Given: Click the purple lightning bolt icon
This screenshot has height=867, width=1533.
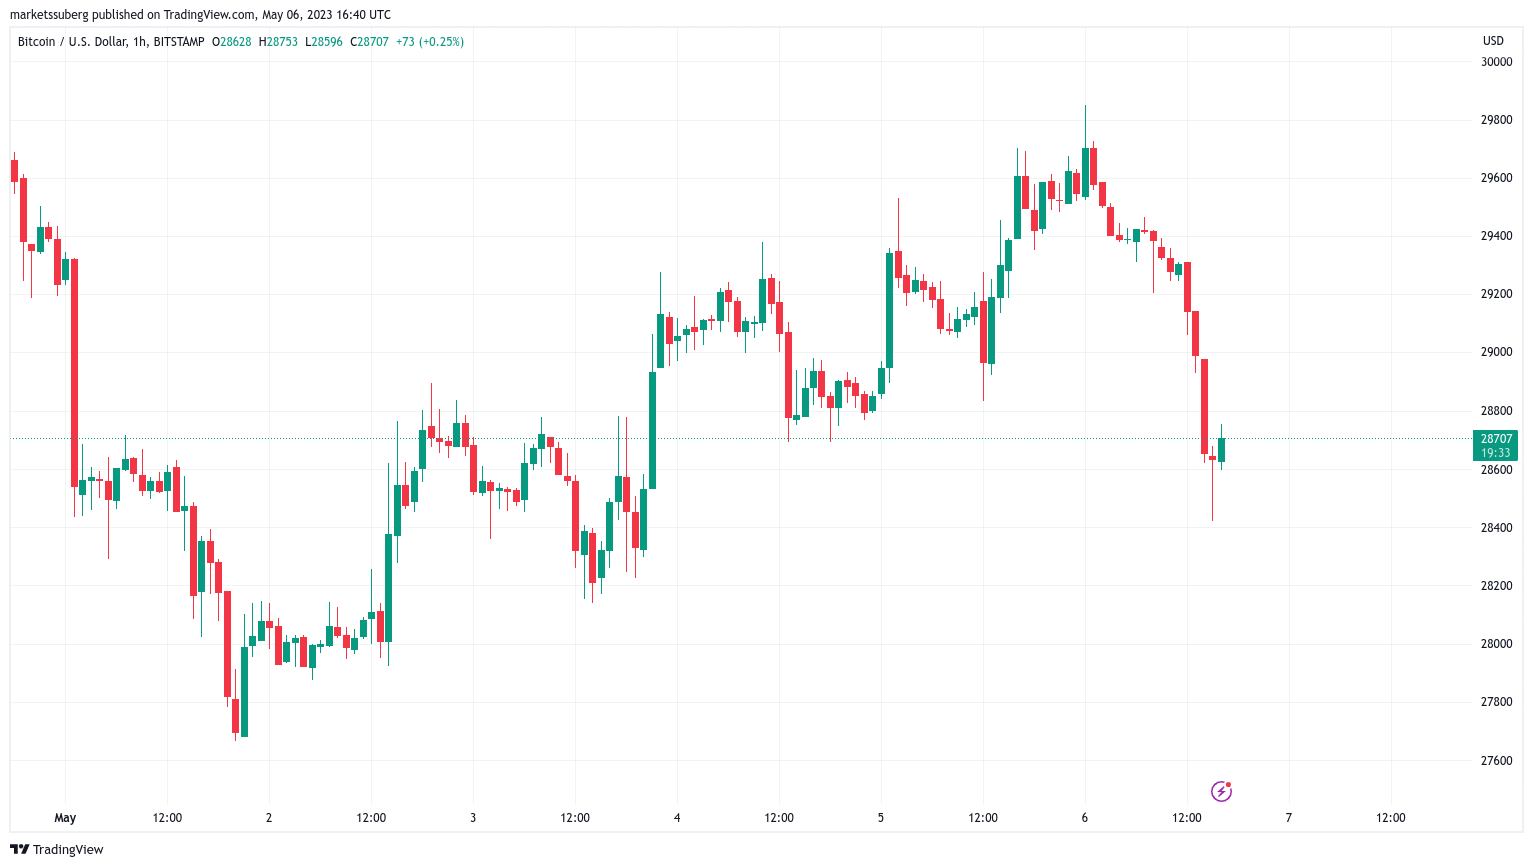Looking at the screenshot, I should pyautogui.click(x=1221, y=791).
